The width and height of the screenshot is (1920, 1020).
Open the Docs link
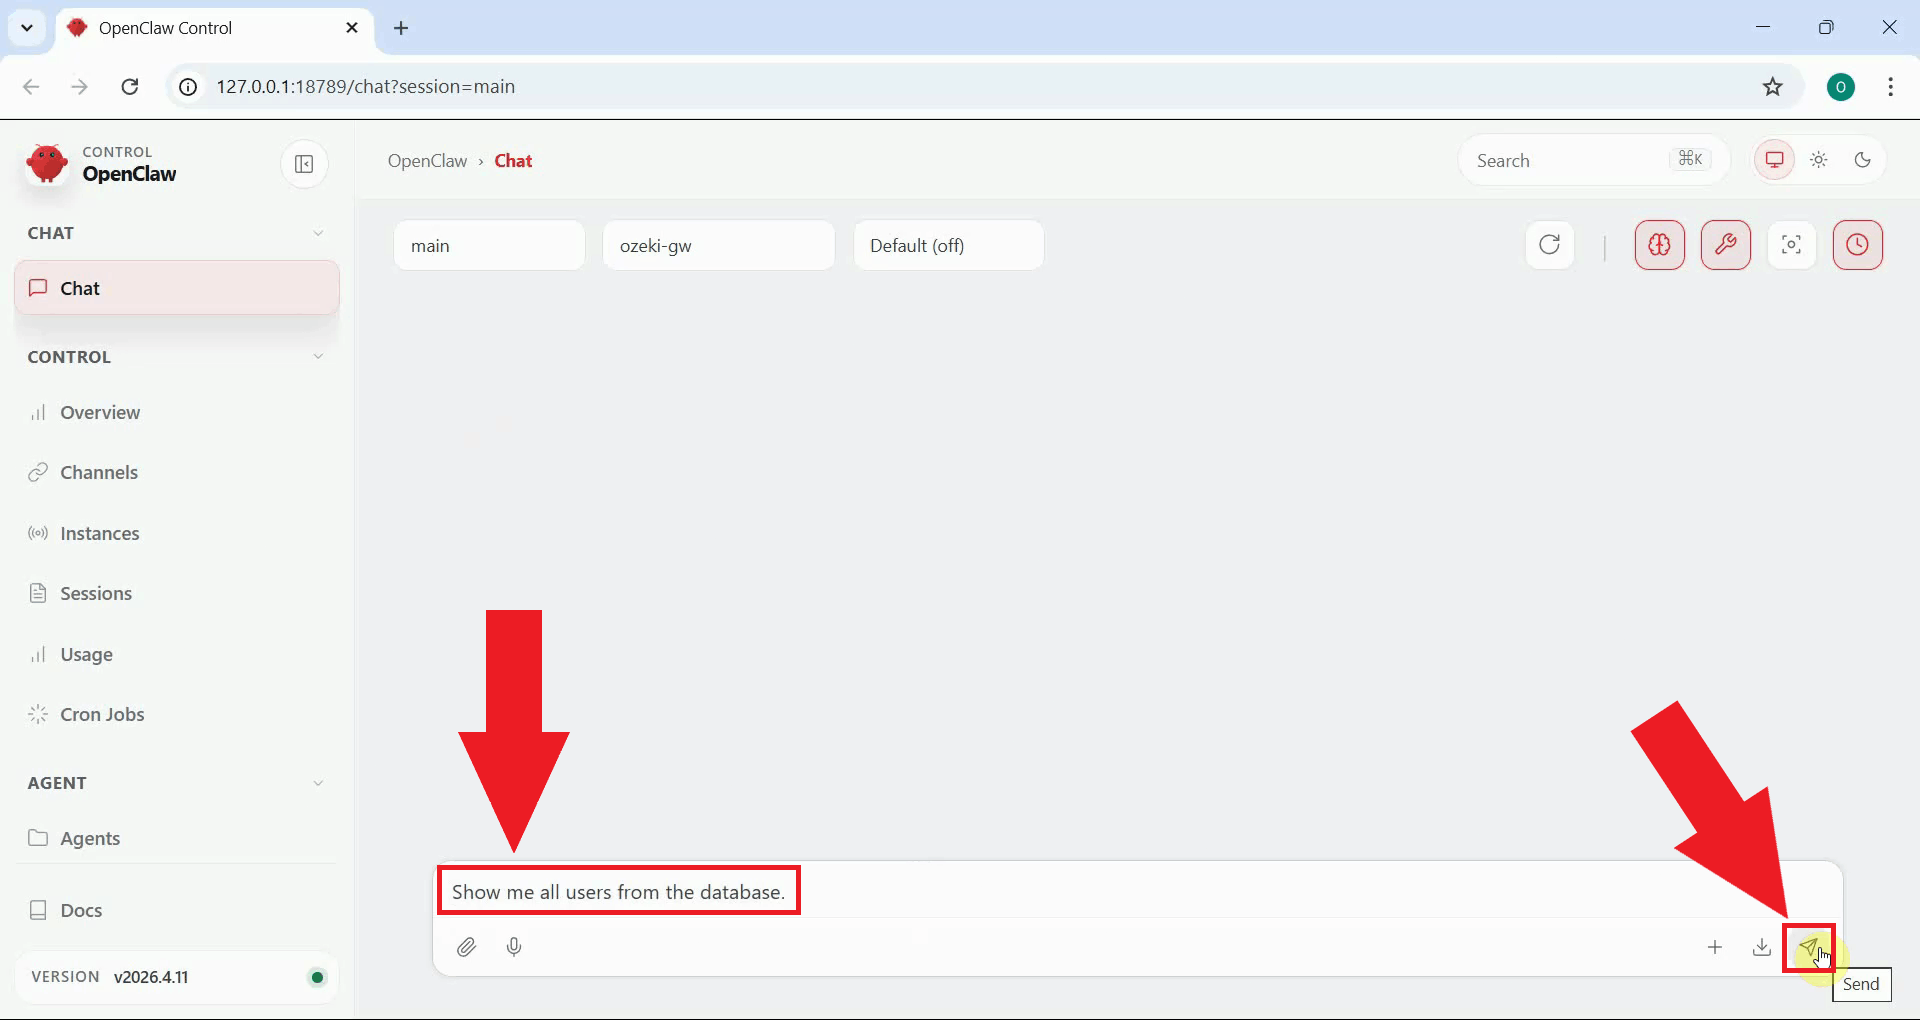(x=177, y=910)
